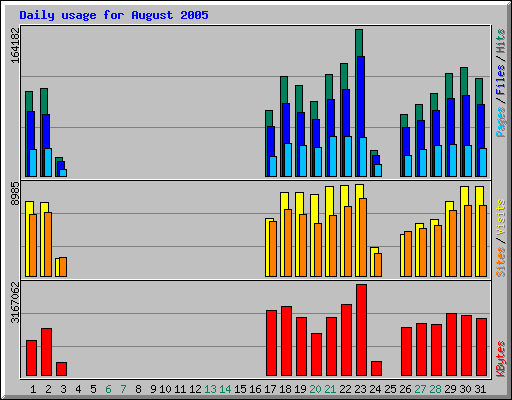Click the yellow Visits legend label

501,218
